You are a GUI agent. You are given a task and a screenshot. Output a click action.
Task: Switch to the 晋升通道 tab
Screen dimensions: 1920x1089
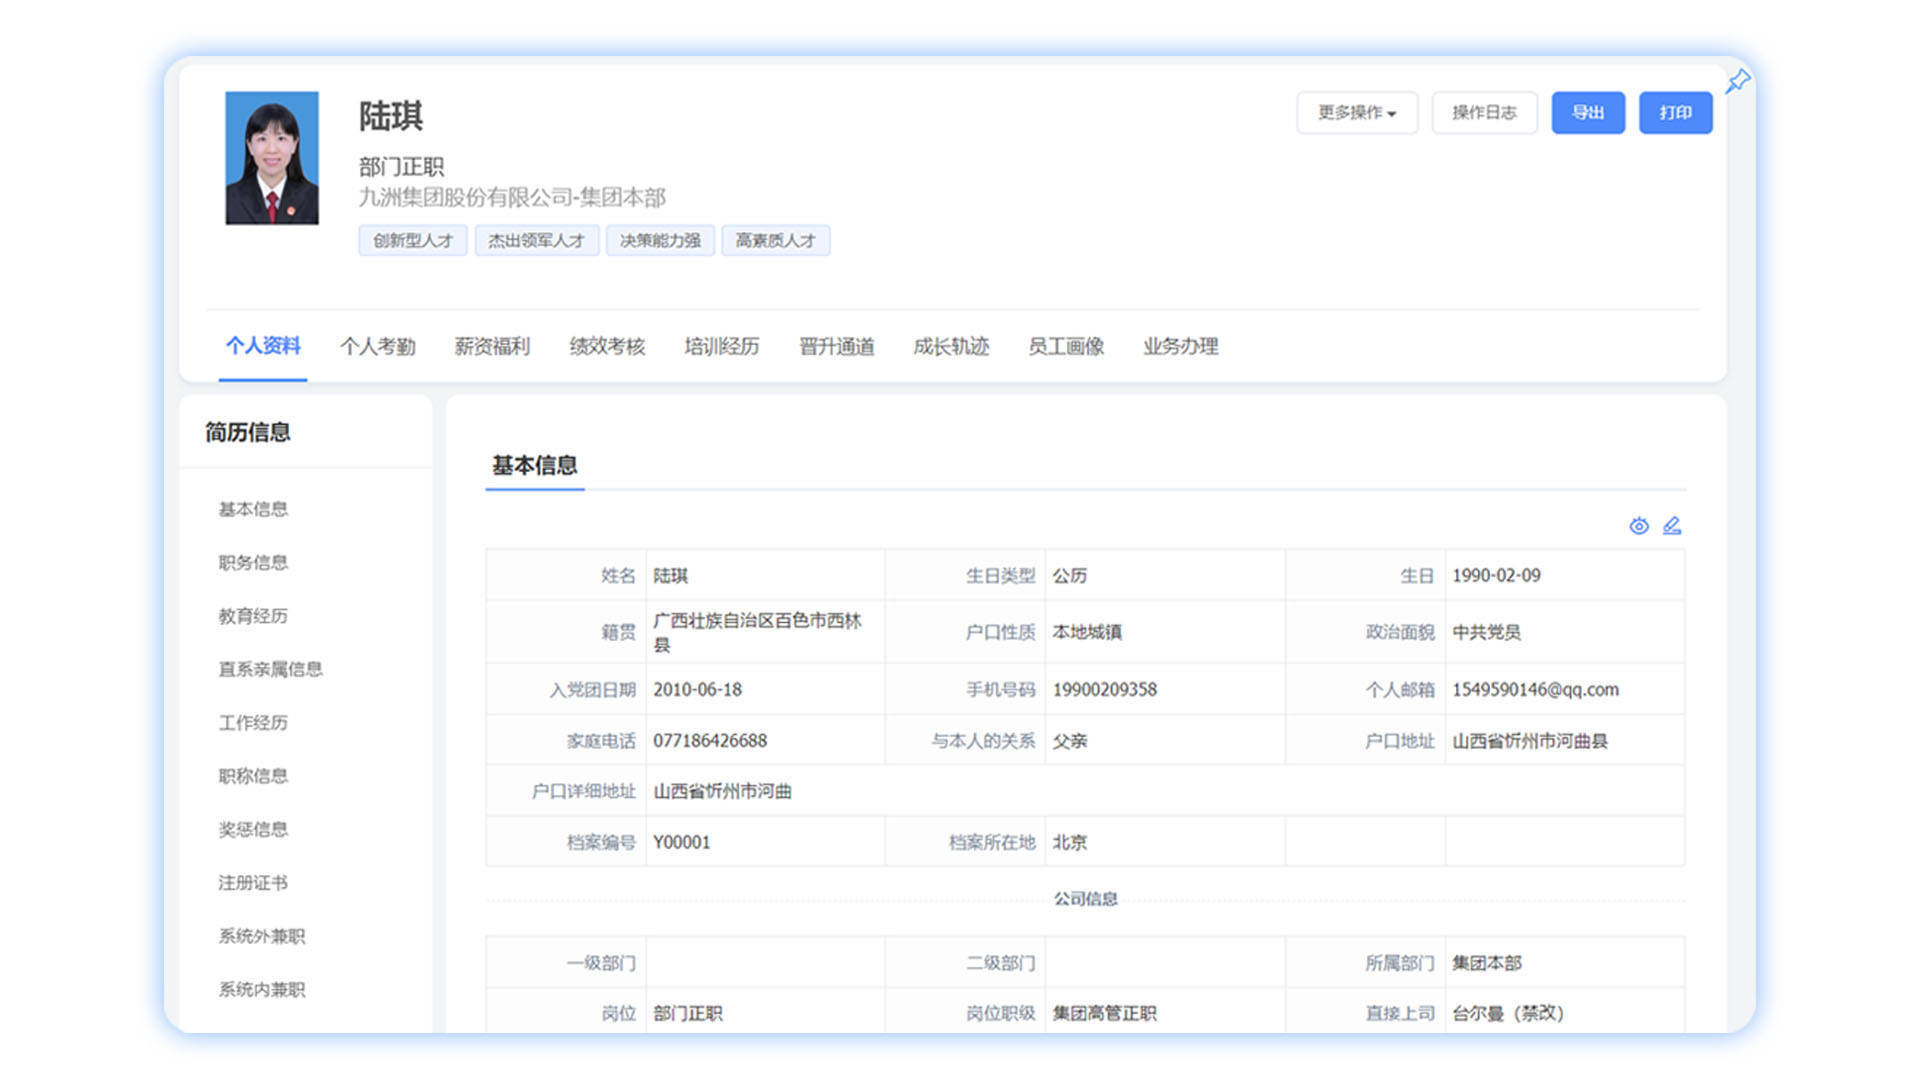837,346
